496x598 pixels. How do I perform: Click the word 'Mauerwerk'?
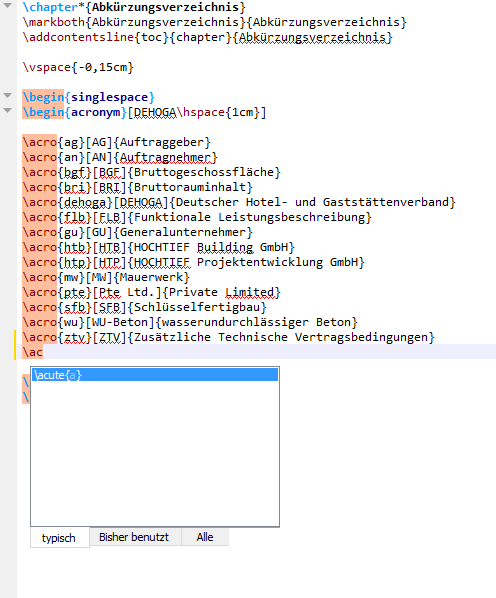pos(151,277)
